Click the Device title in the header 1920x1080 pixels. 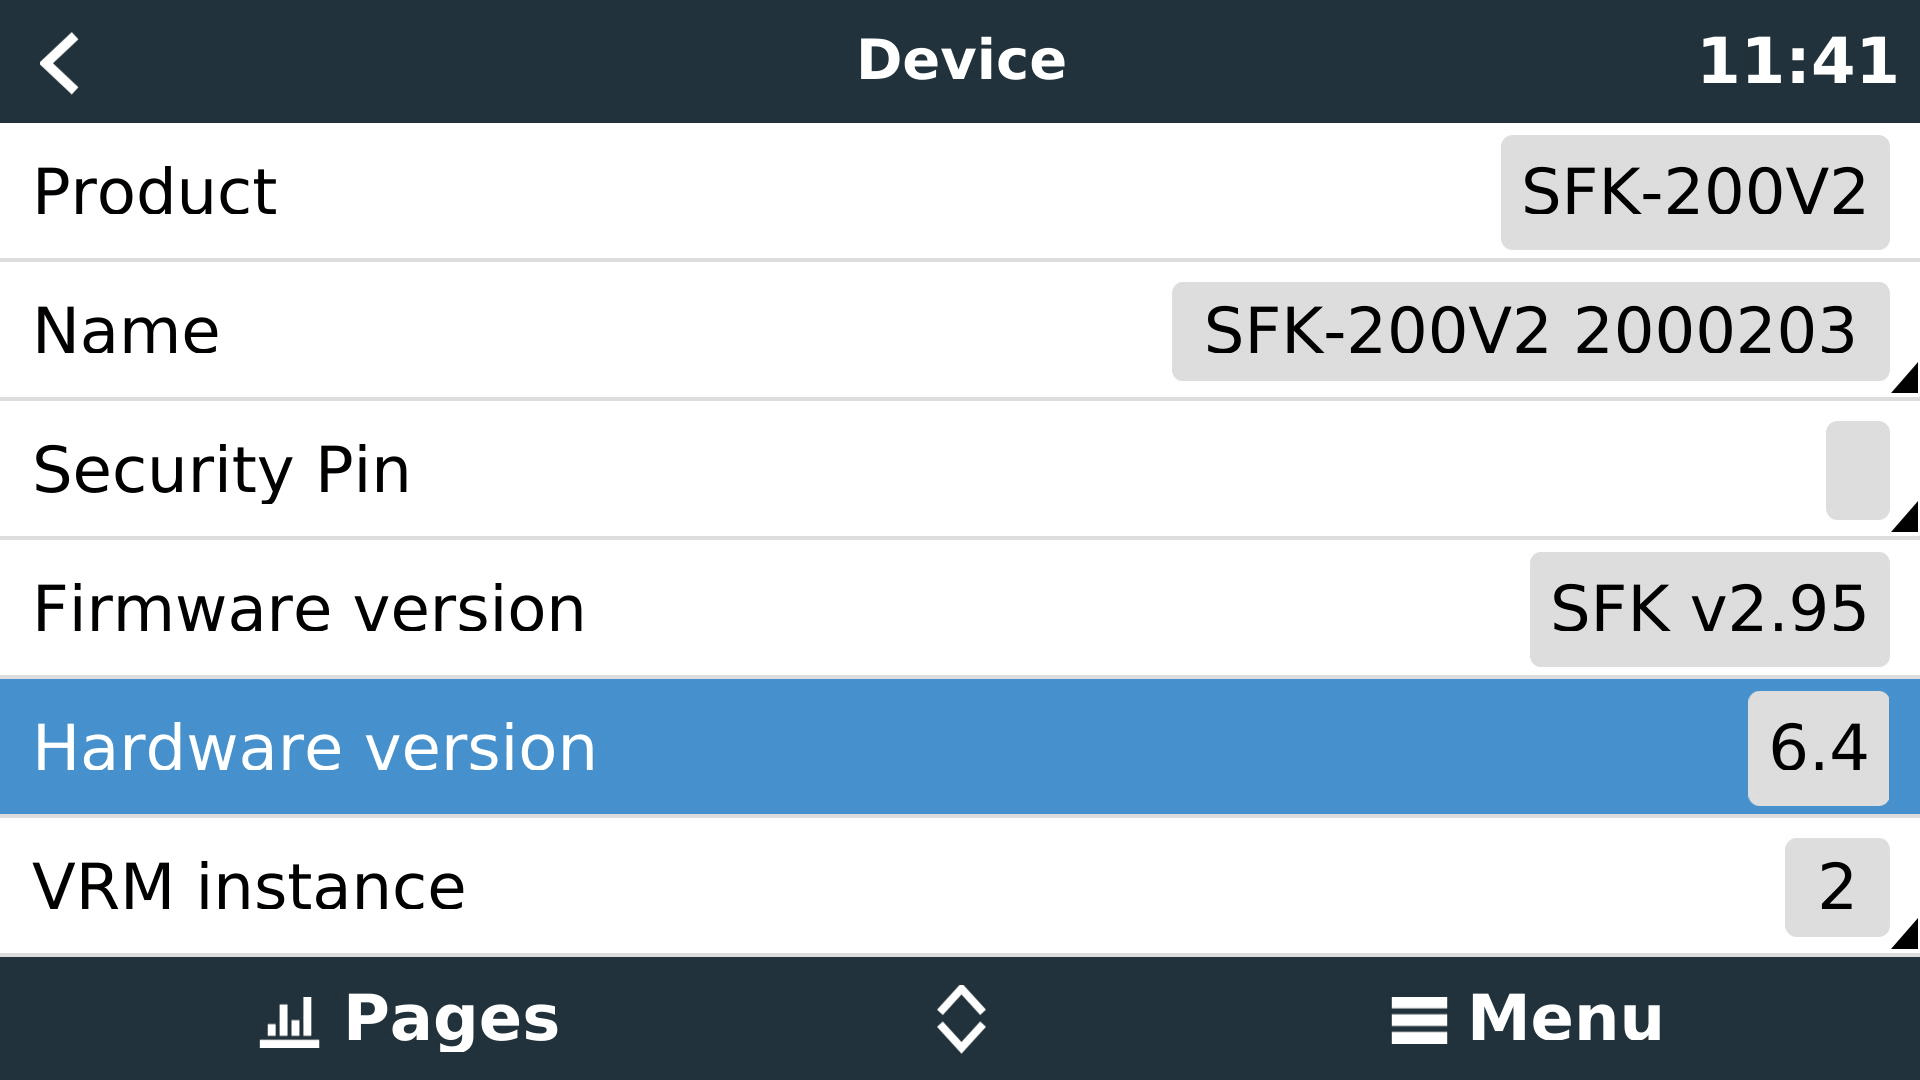click(x=960, y=60)
